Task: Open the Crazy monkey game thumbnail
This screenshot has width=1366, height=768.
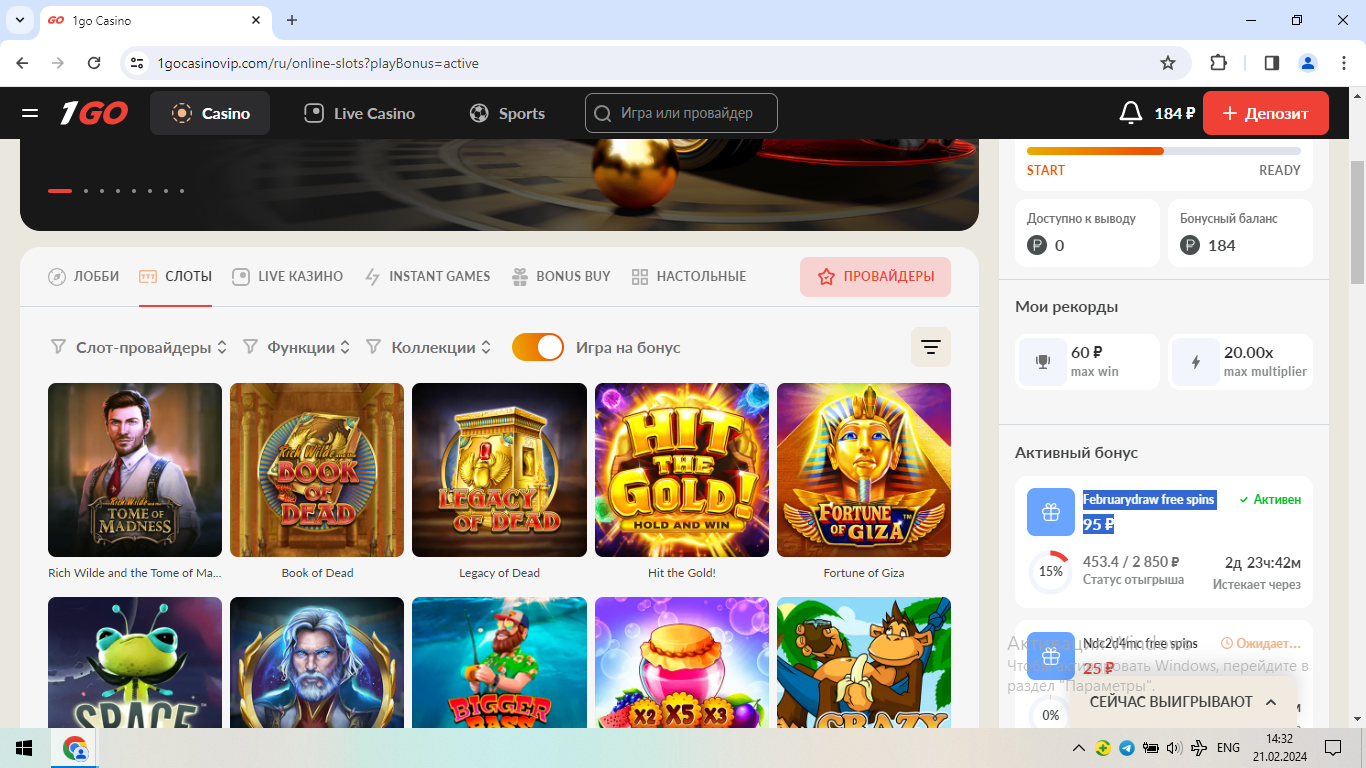Action: click(x=864, y=662)
